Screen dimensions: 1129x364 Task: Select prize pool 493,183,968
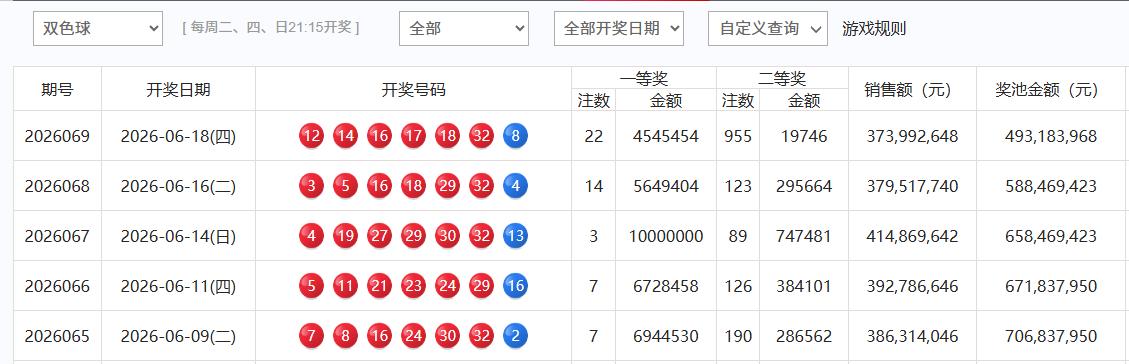click(x=1051, y=136)
